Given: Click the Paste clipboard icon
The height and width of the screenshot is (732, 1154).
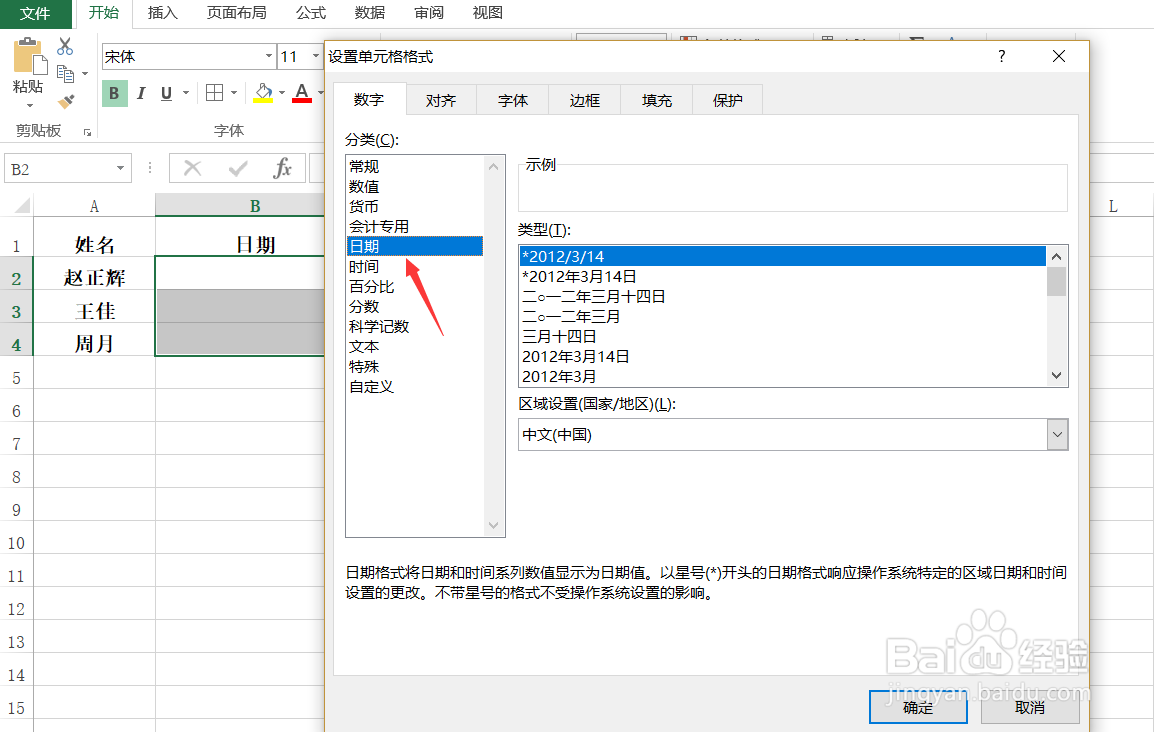Looking at the screenshot, I should tap(28, 57).
